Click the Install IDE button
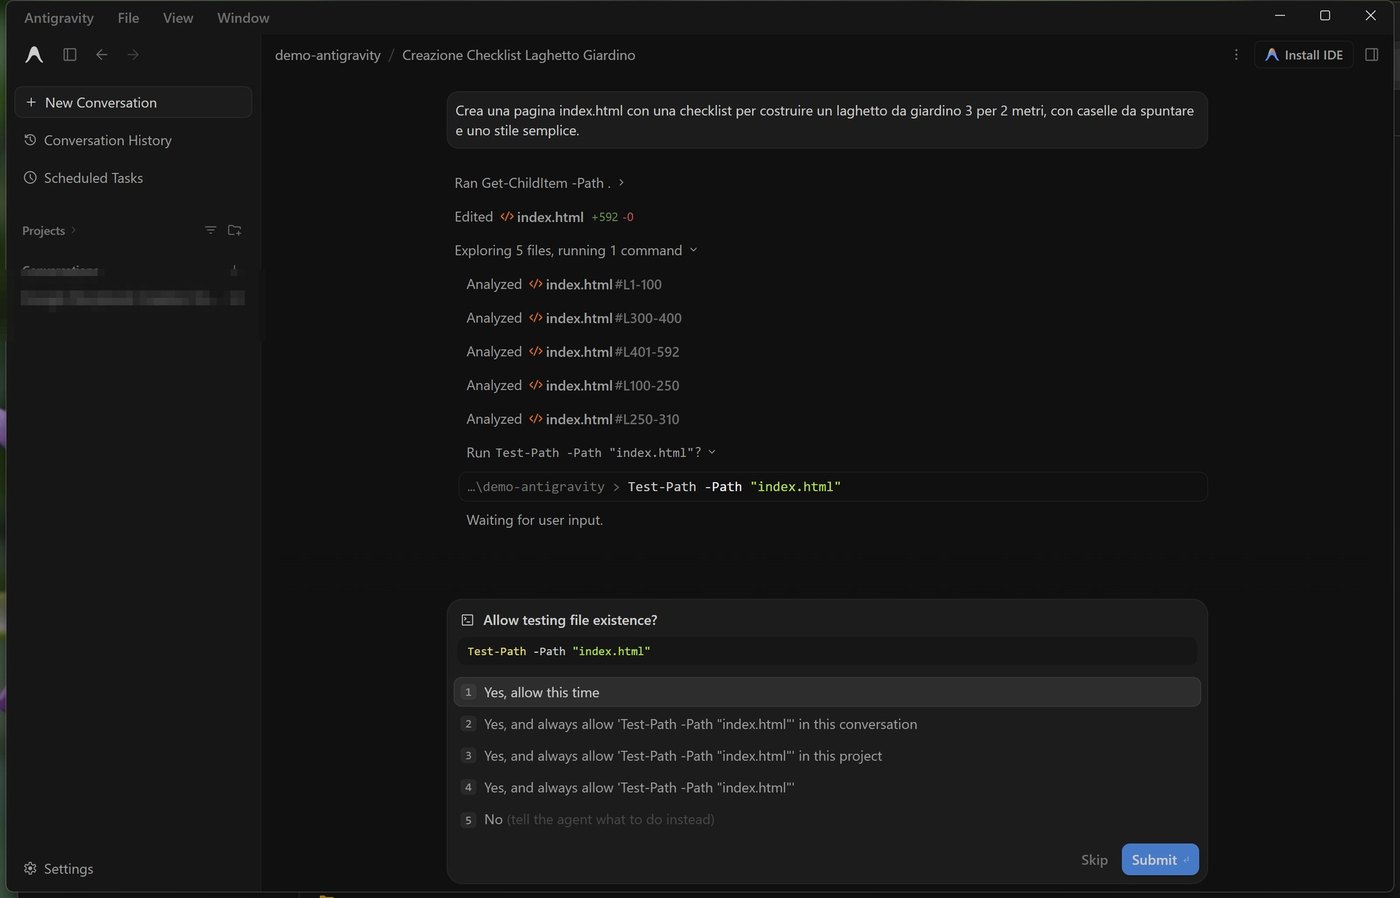 (x=1304, y=55)
